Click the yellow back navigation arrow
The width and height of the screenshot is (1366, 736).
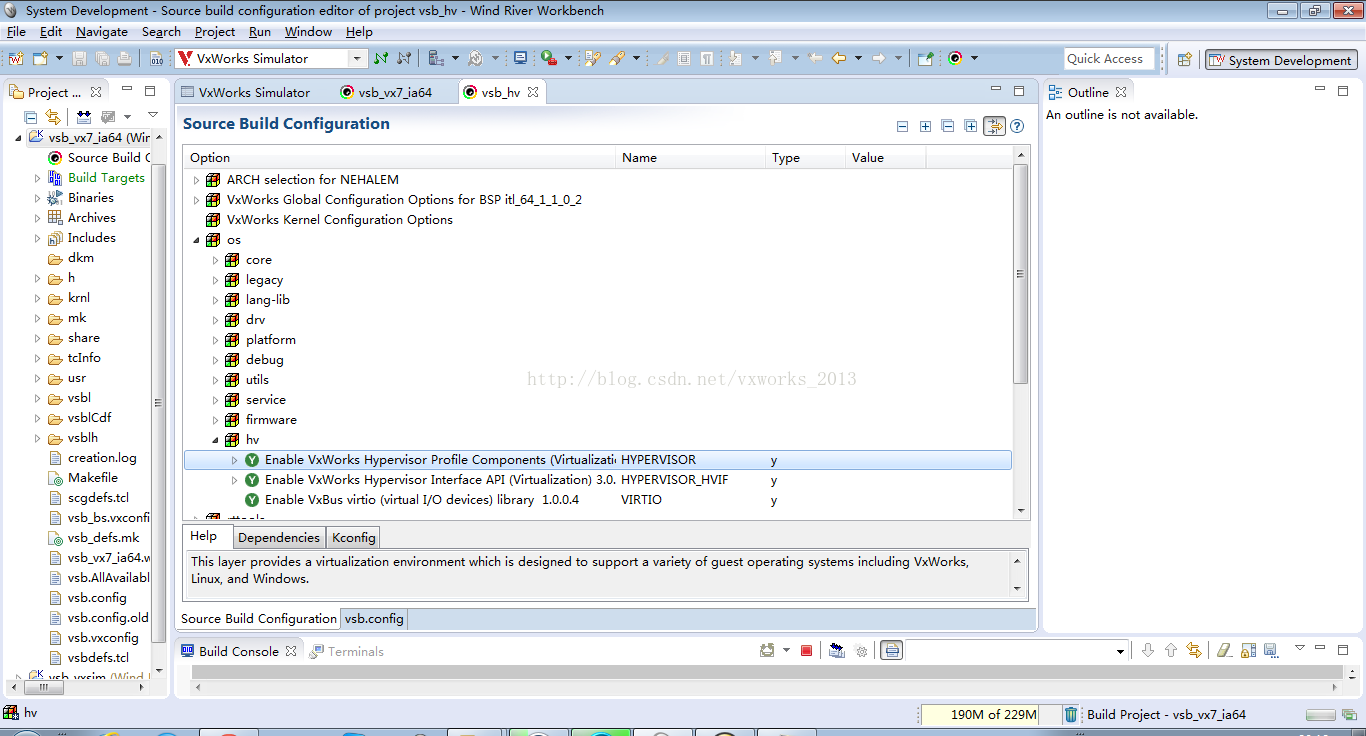[839, 59]
